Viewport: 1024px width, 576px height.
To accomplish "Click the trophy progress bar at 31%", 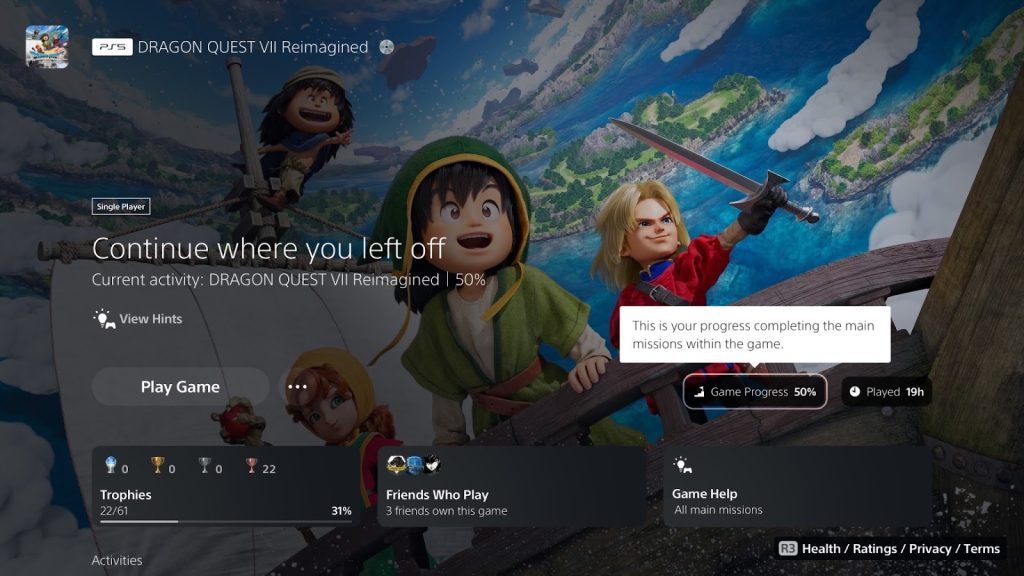I will [x=226, y=521].
